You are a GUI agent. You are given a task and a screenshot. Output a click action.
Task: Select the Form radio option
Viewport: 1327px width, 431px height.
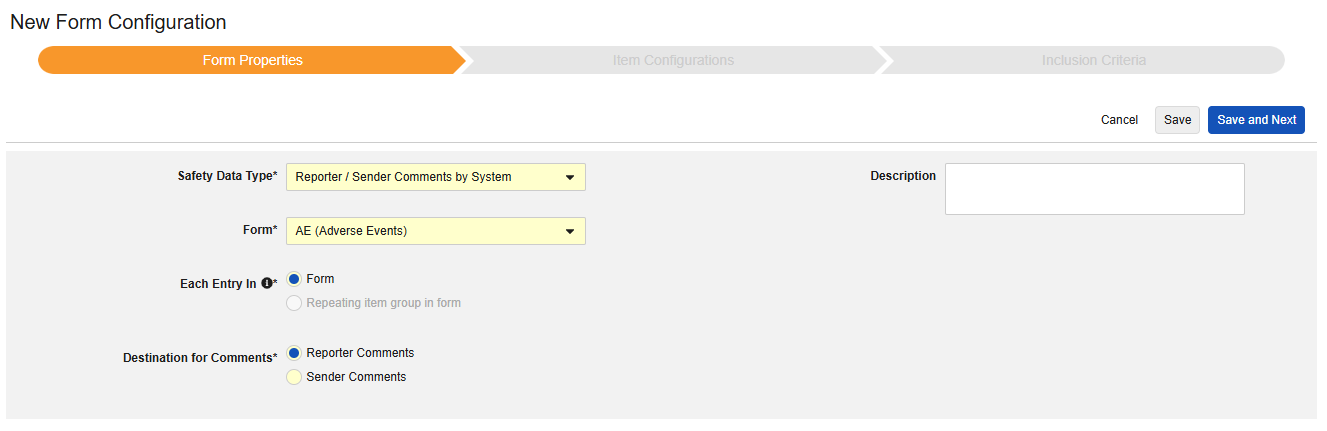[294, 279]
